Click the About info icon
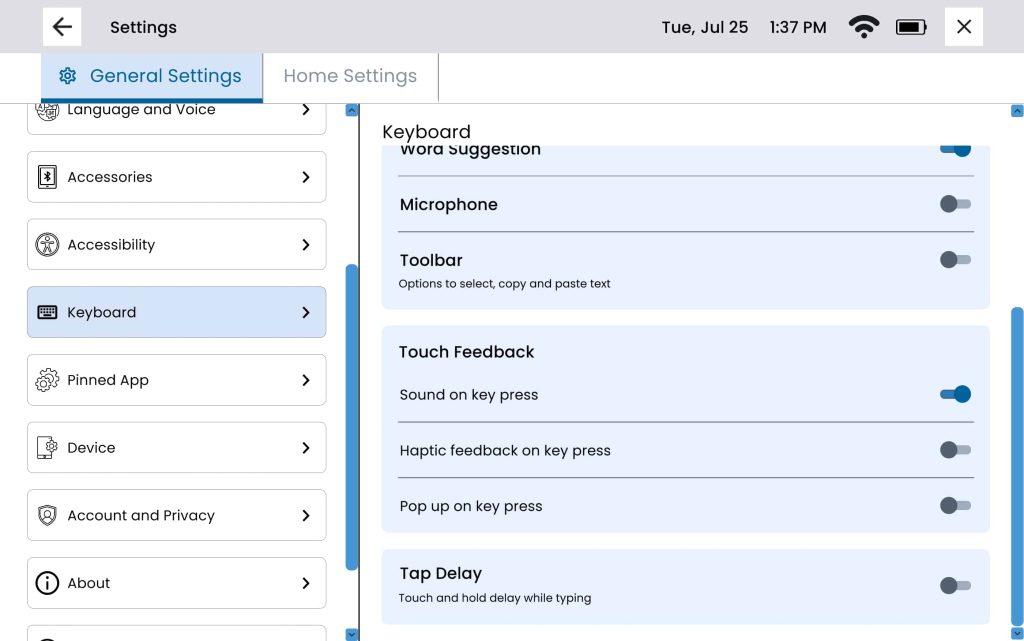Screen dimensions: 1024x641 (x=47, y=583)
